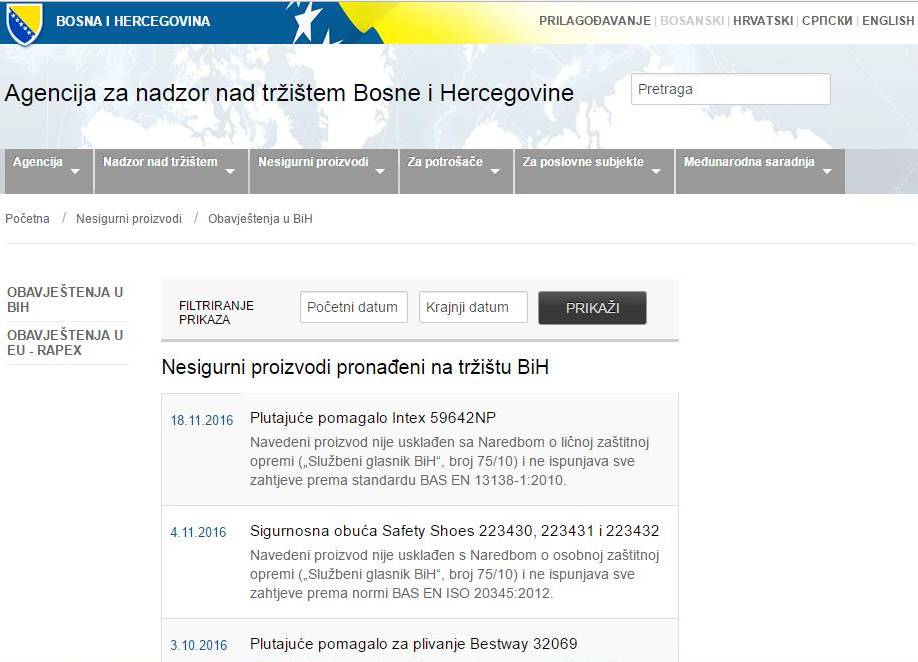Screen dimensions: 918x662
Task: Switch language to Српски
Action: click(x=826, y=21)
